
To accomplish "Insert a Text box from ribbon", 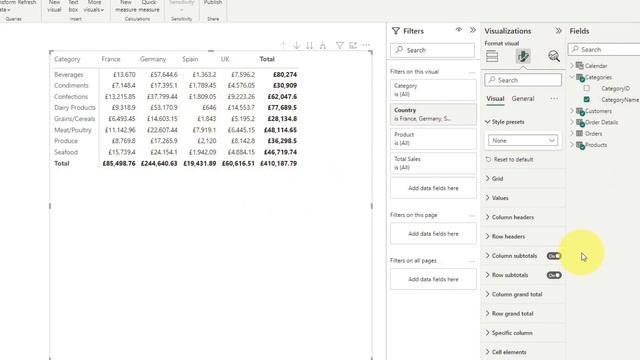I will pos(73,6).
